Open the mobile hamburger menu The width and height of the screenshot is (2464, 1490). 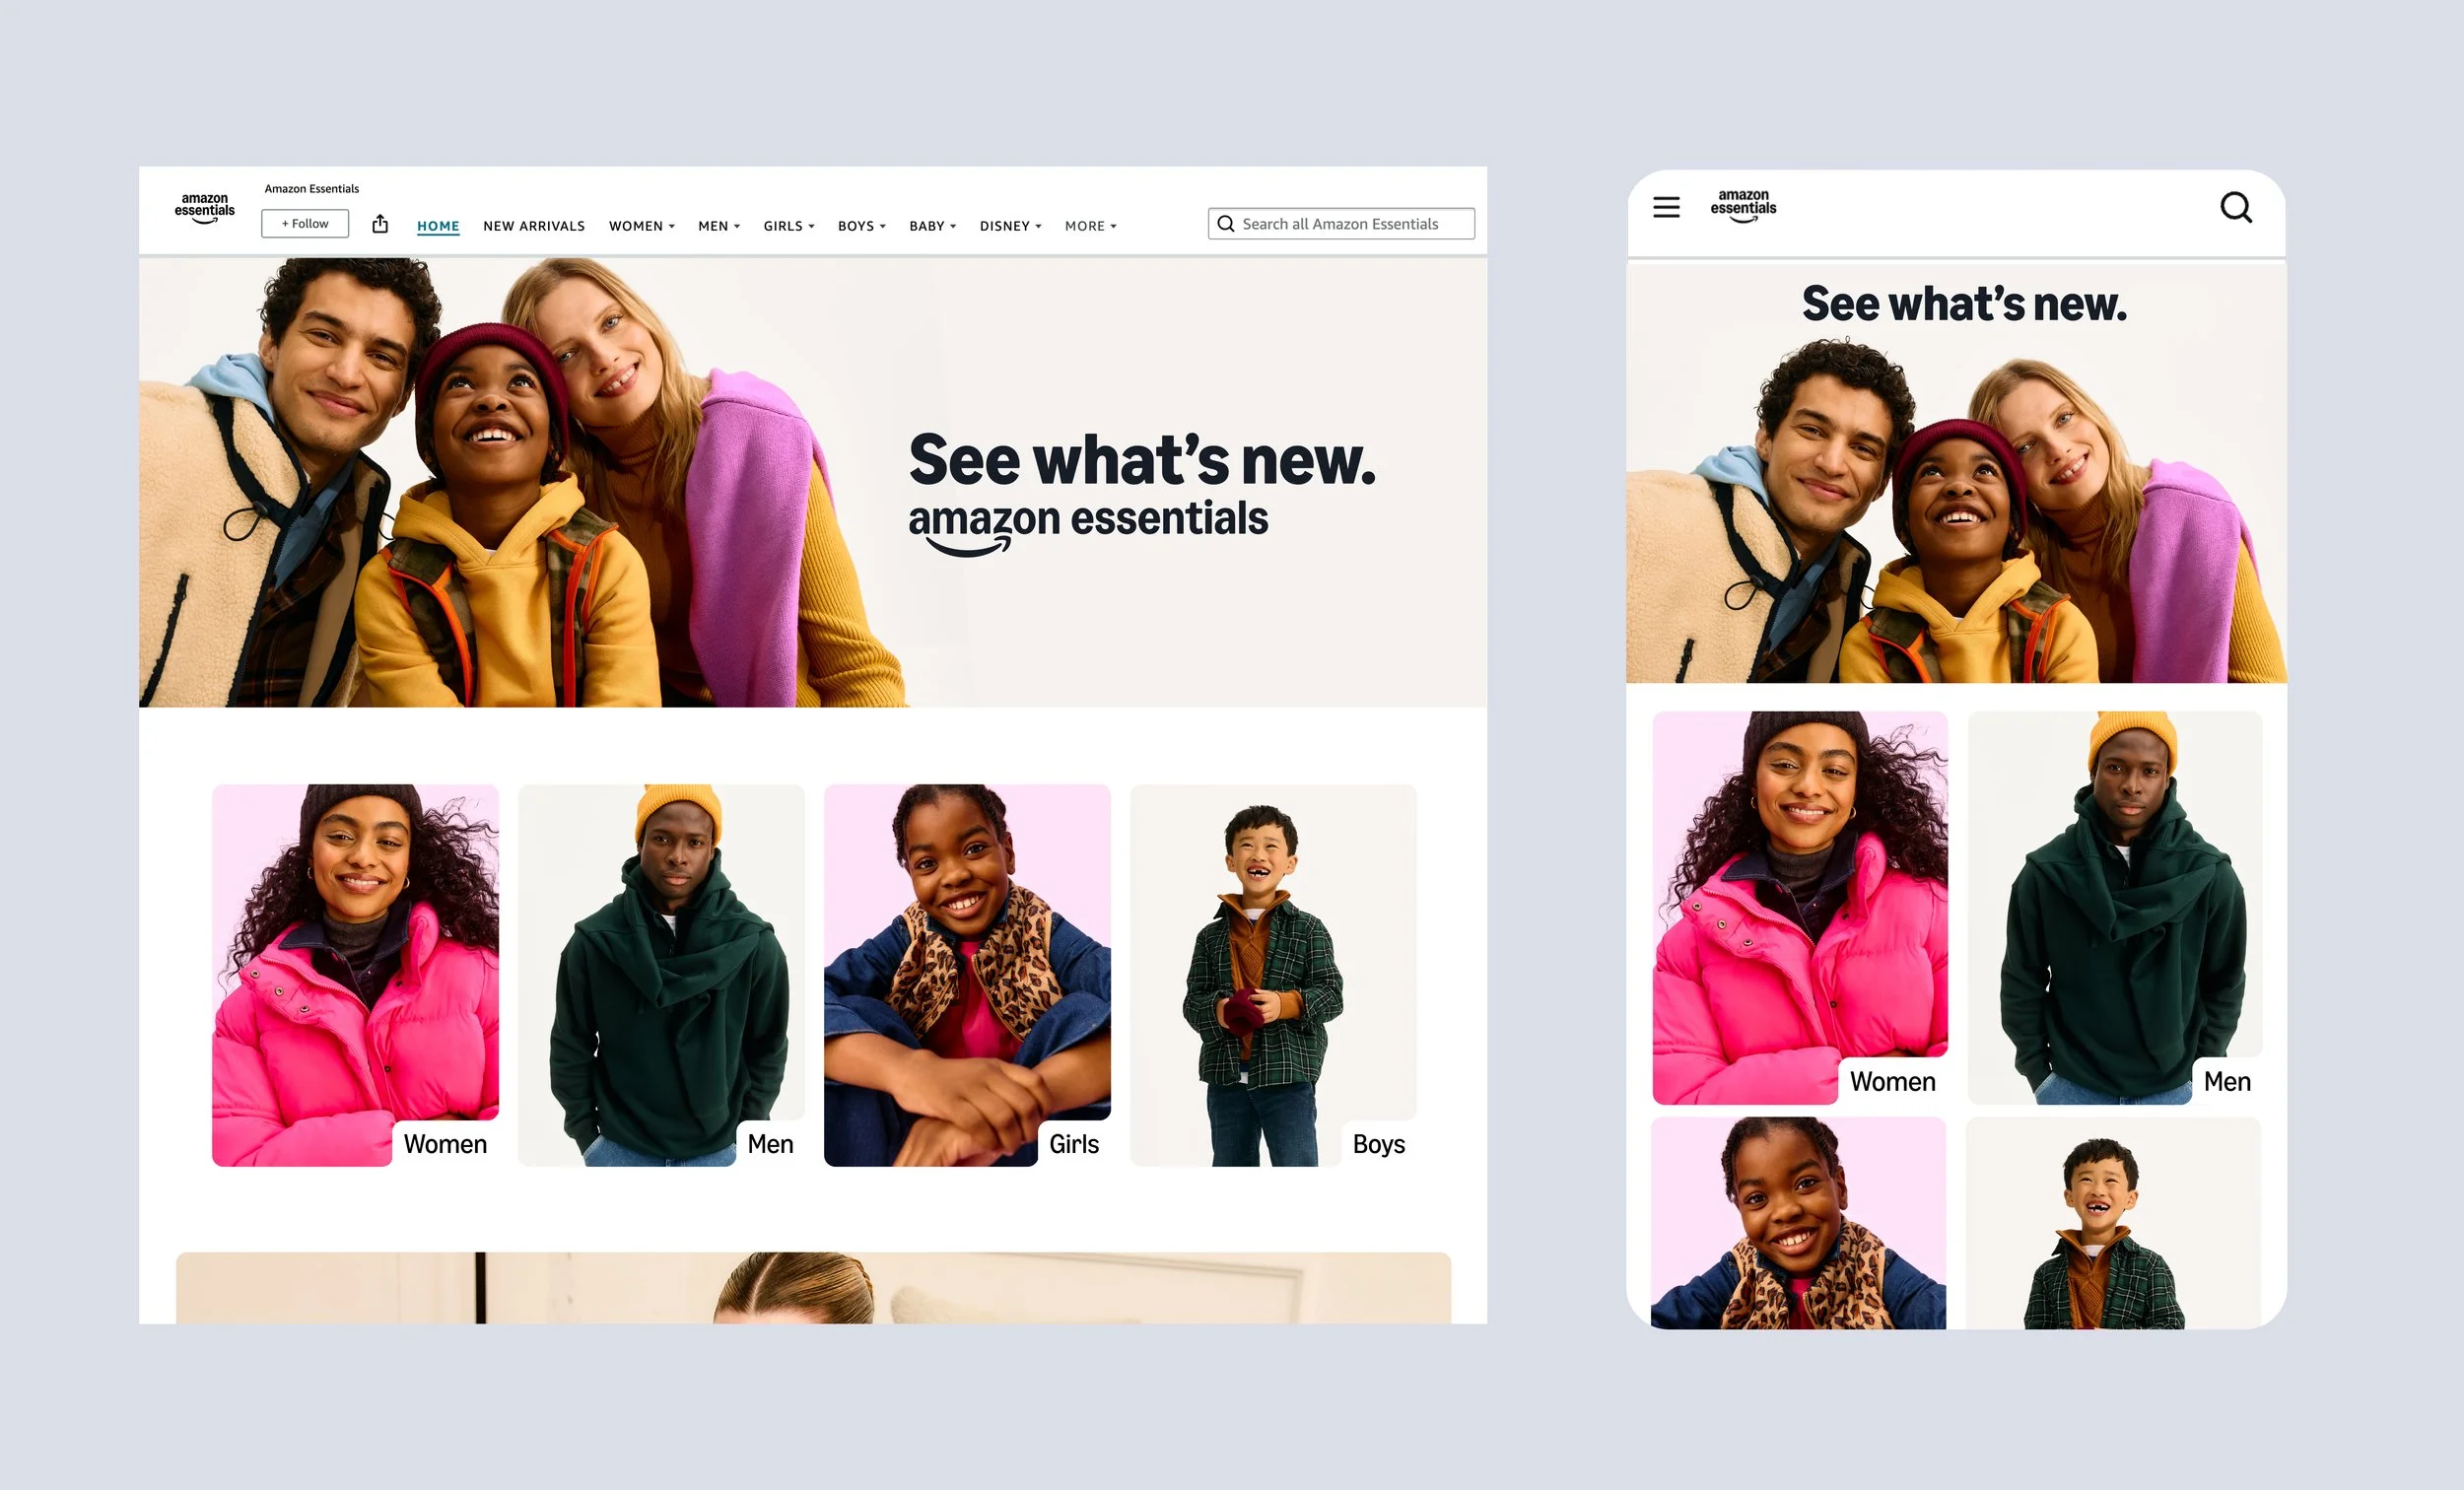(1666, 208)
